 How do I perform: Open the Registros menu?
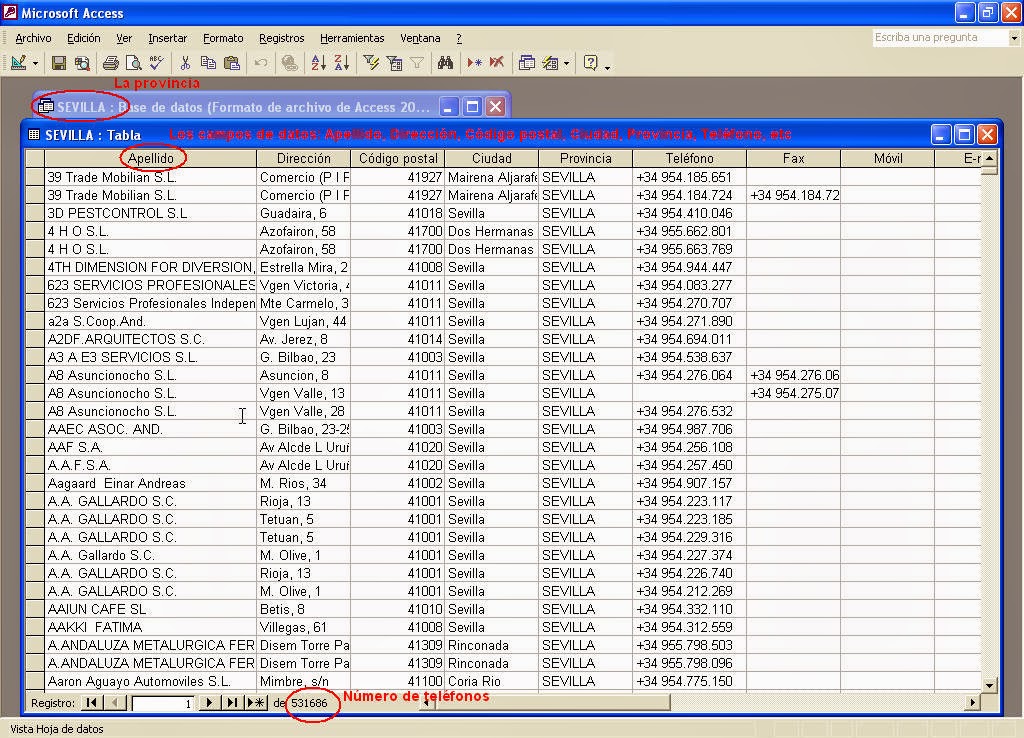coord(280,38)
